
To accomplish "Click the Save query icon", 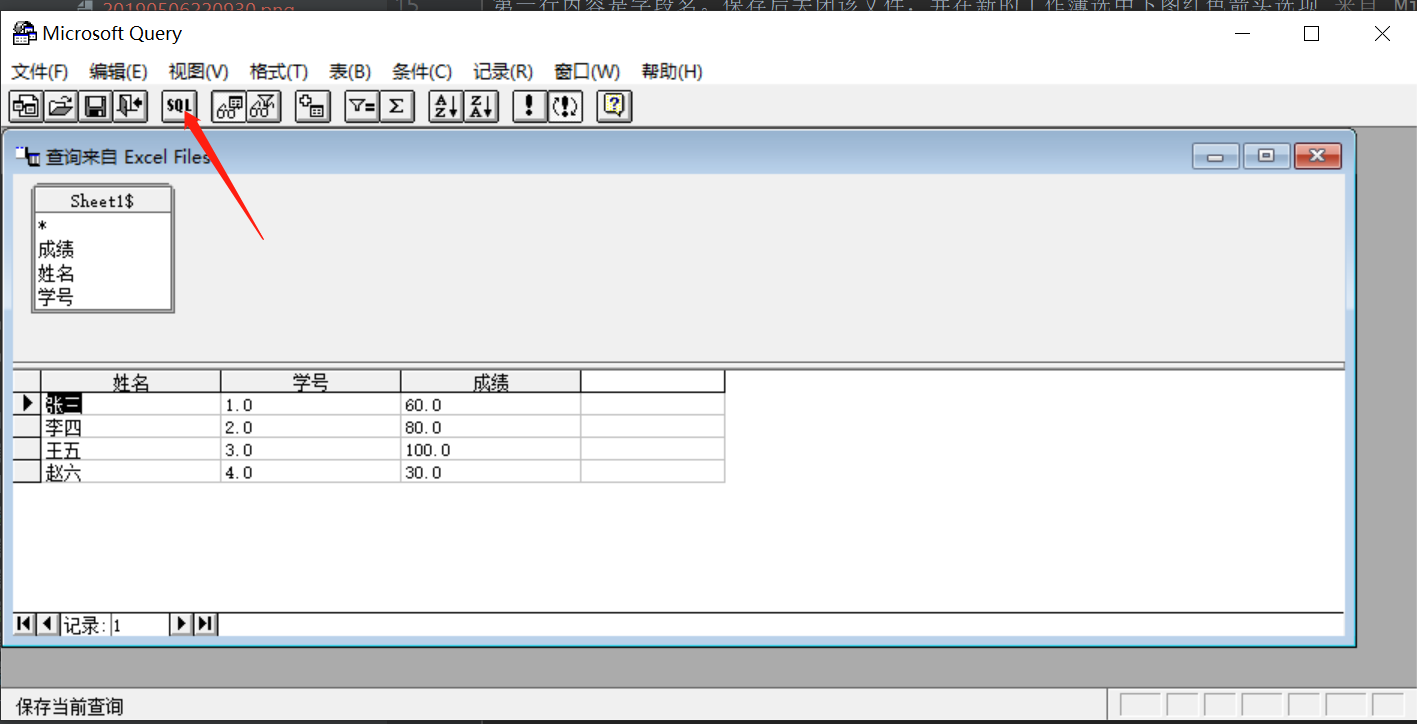I will [x=94, y=106].
